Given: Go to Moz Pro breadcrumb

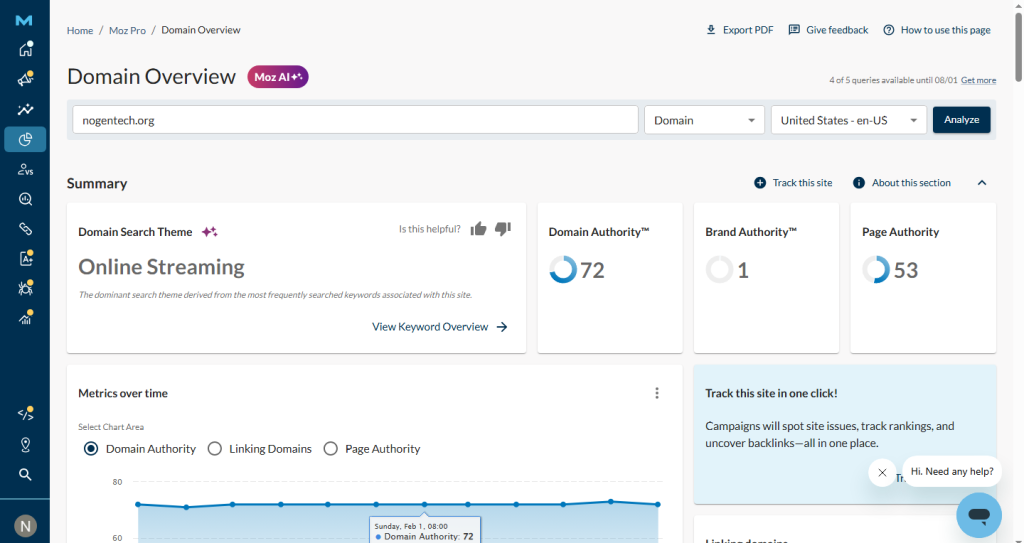Looking at the screenshot, I should coord(127,30).
